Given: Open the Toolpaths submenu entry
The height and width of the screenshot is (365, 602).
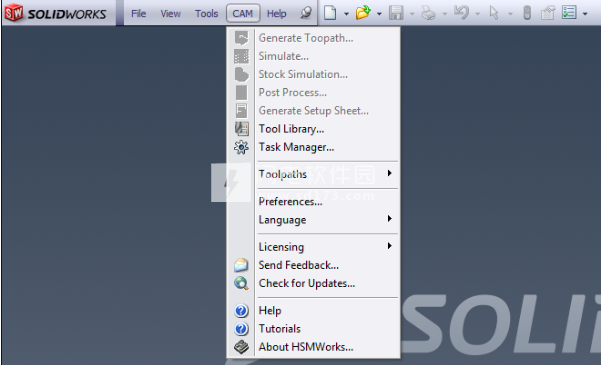Looking at the screenshot, I should [314, 174].
